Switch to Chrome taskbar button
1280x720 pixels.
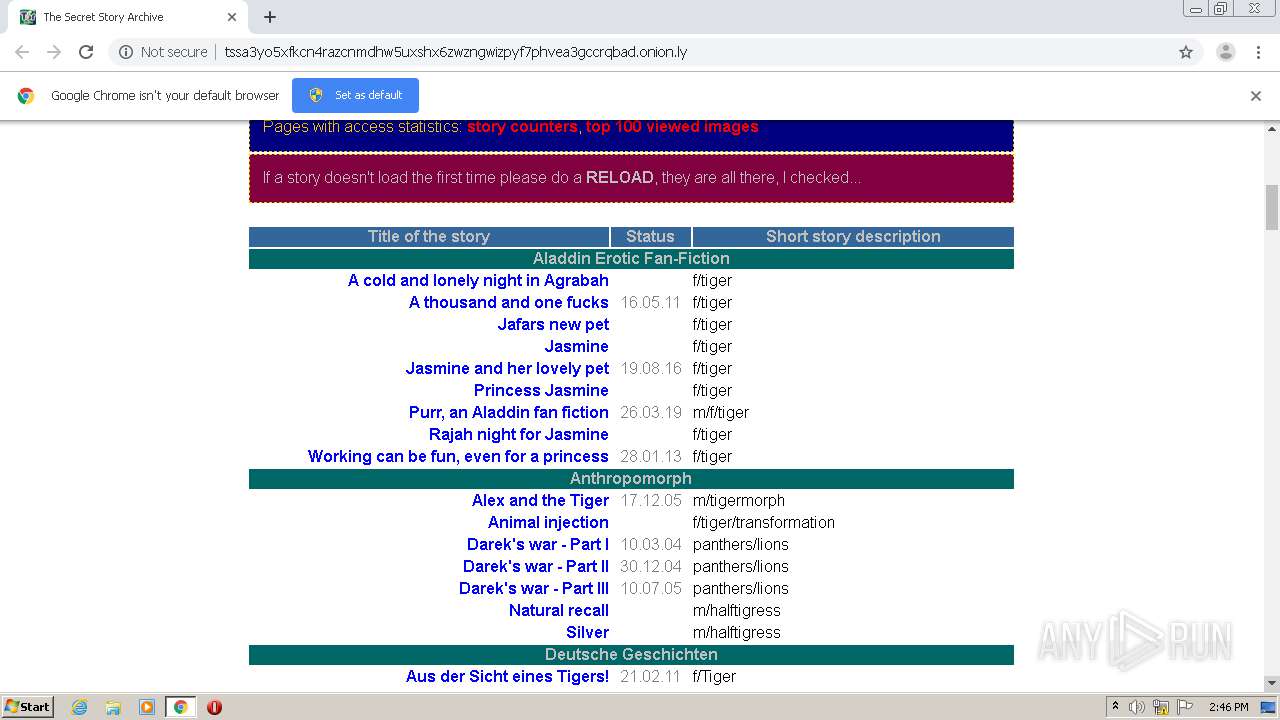point(180,707)
